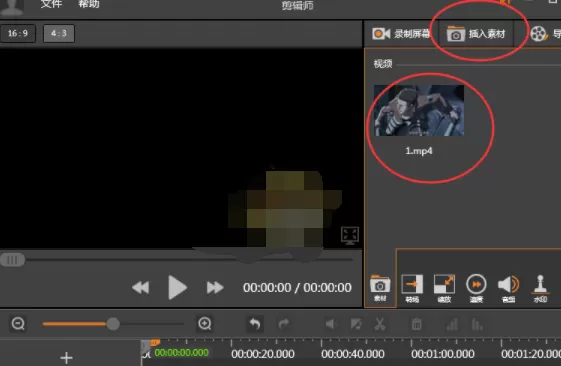Click the fade-out volume bars icon
The image size is (561, 366).
pos(477,324)
